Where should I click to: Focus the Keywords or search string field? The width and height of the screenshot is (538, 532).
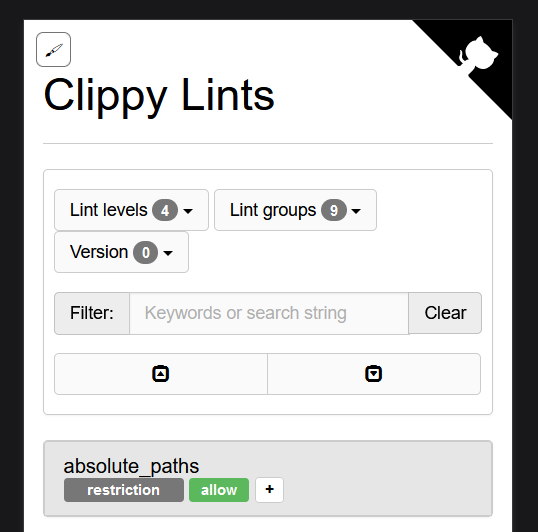(269, 313)
